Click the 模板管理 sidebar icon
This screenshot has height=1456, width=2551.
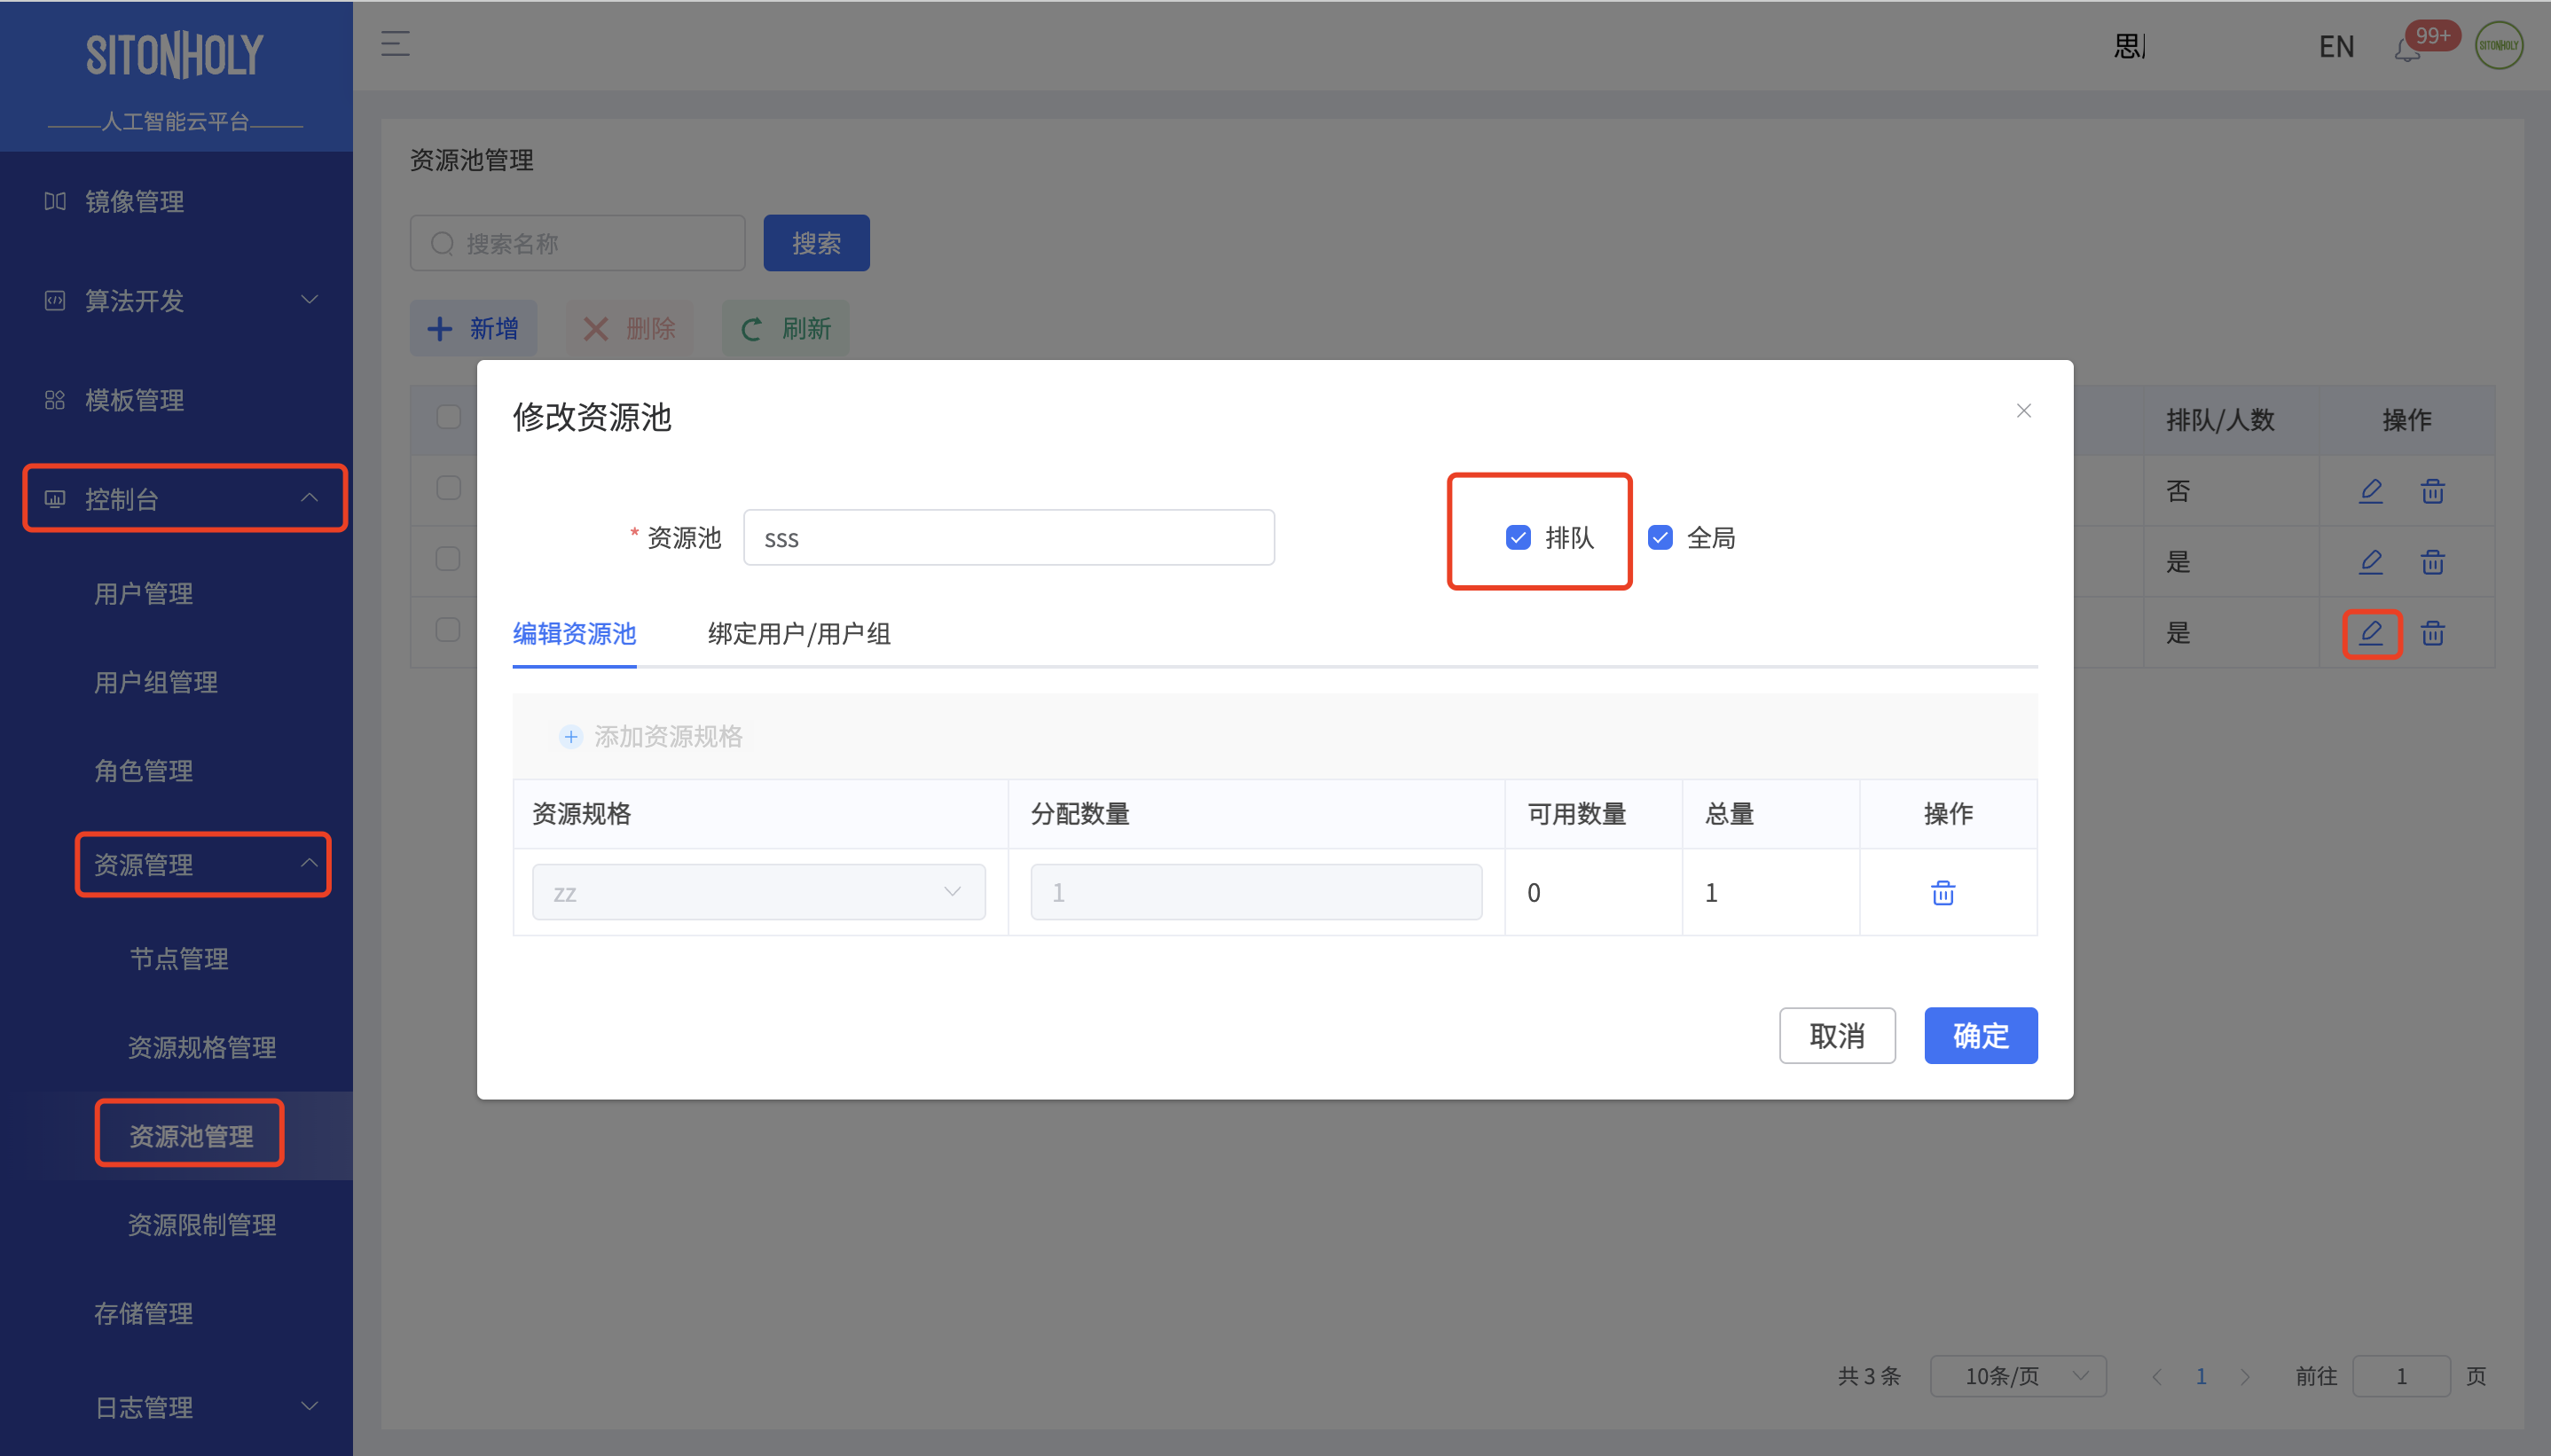[55, 400]
